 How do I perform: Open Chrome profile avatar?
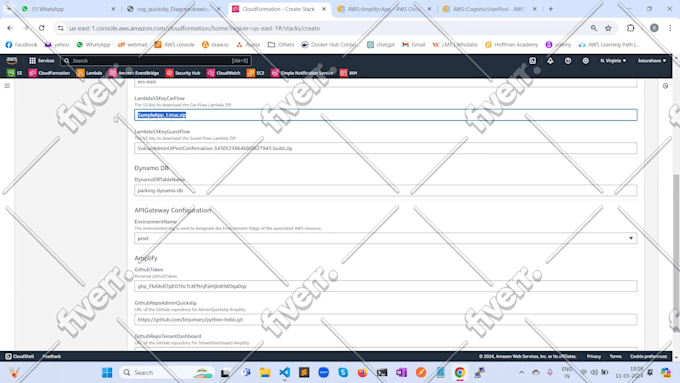pos(654,28)
